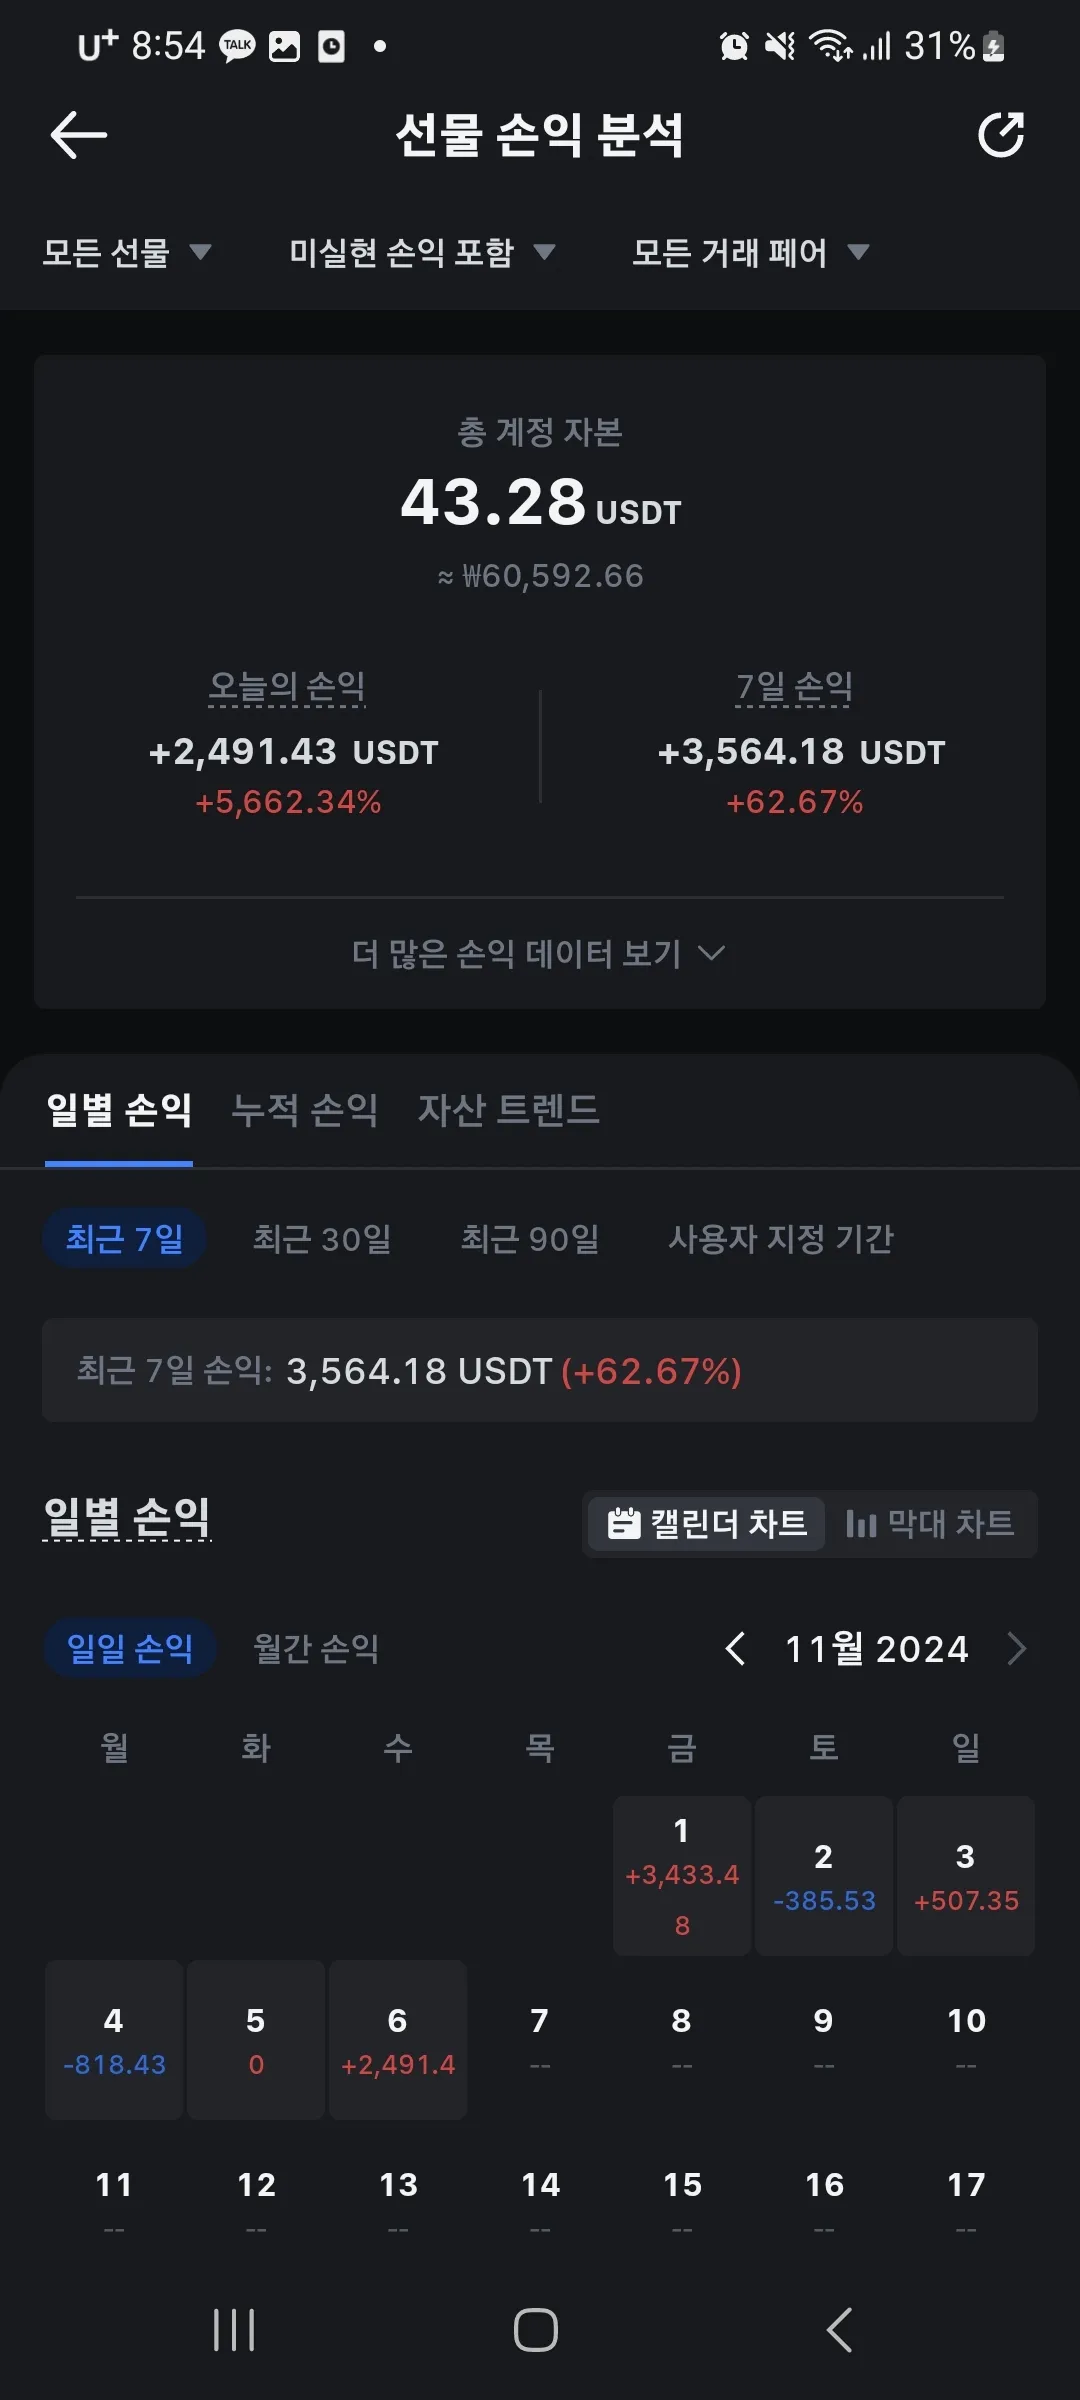Tap next month chevron beside 11월 2024
Image resolution: width=1080 pixels, height=2400 pixels.
pyautogui.click(x=1016, y=1648)
